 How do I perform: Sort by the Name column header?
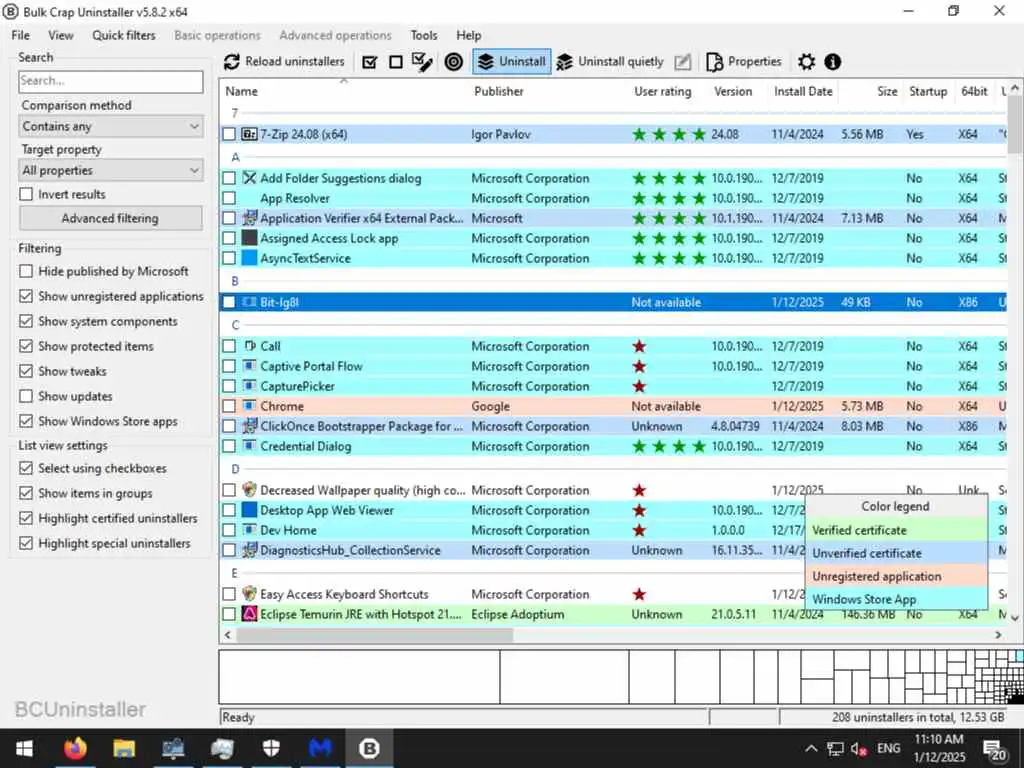point(242,91)
